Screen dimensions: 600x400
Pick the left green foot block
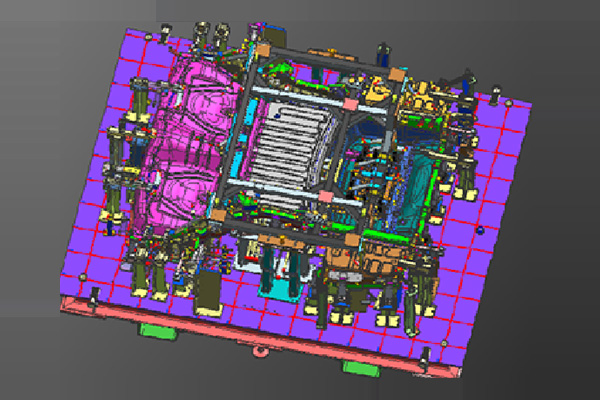click(x=156, y=329)
